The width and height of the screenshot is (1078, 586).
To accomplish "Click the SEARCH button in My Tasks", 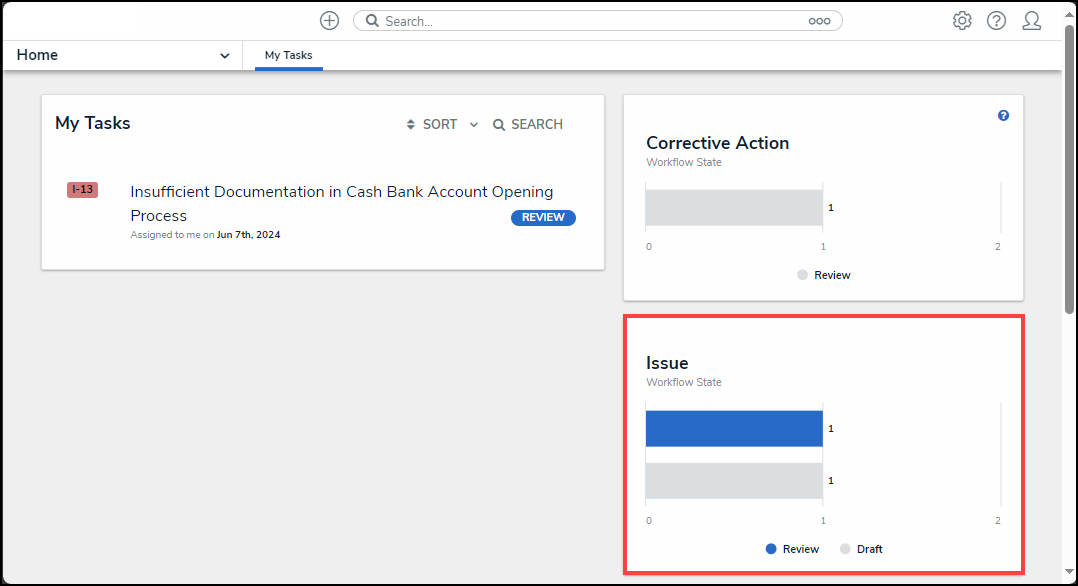I will pyautogui.click(x=528, y=124).
